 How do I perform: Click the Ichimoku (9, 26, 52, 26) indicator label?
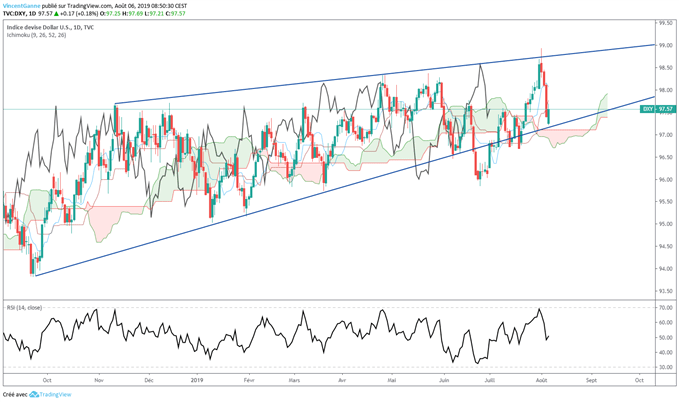click(x=36, y=35)
